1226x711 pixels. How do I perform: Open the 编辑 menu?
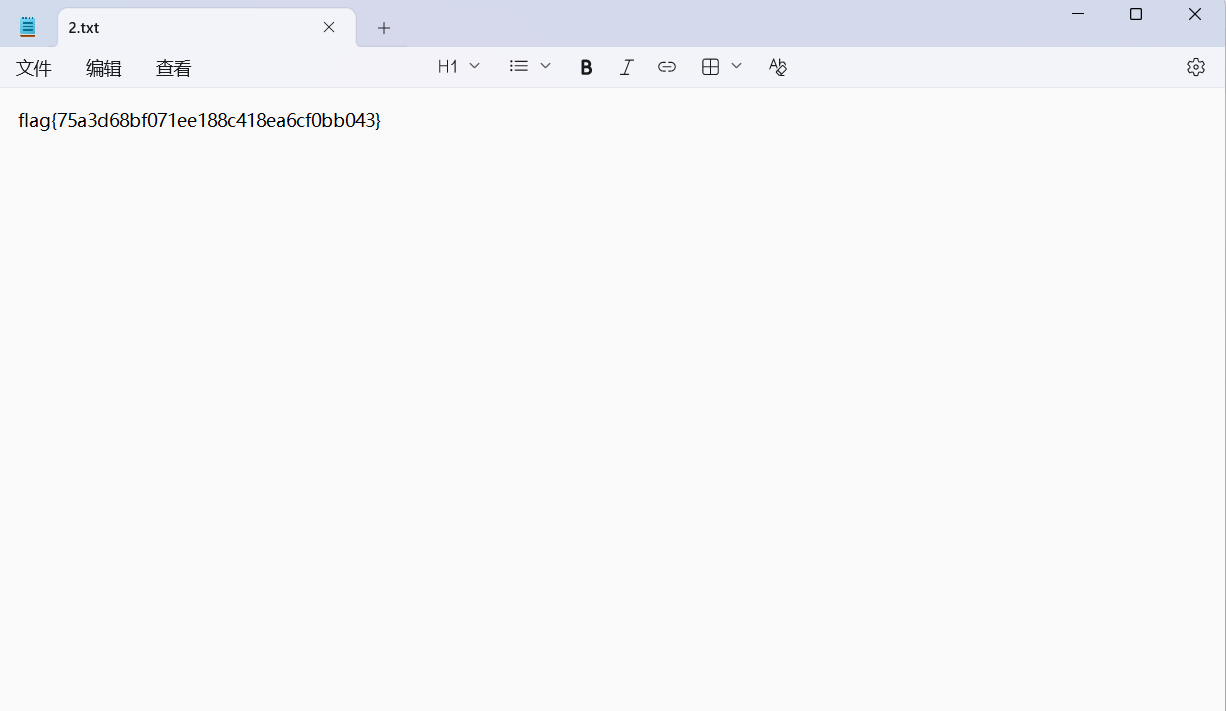tap(104, 68)
